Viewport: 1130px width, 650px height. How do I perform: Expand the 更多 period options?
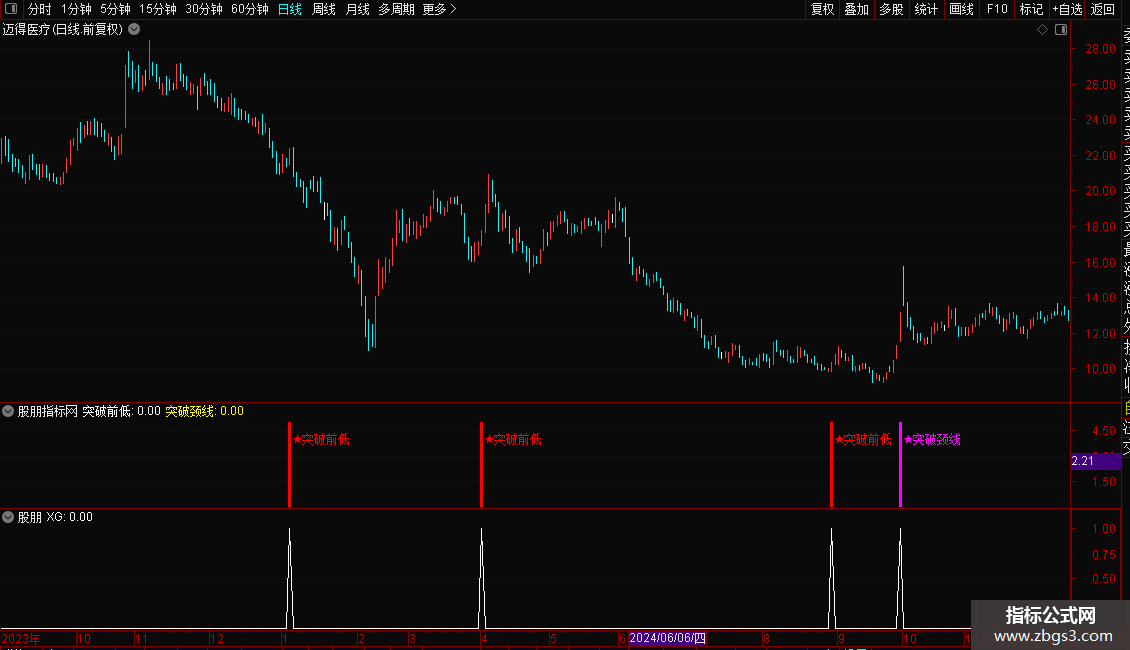(x=440, y=9)
